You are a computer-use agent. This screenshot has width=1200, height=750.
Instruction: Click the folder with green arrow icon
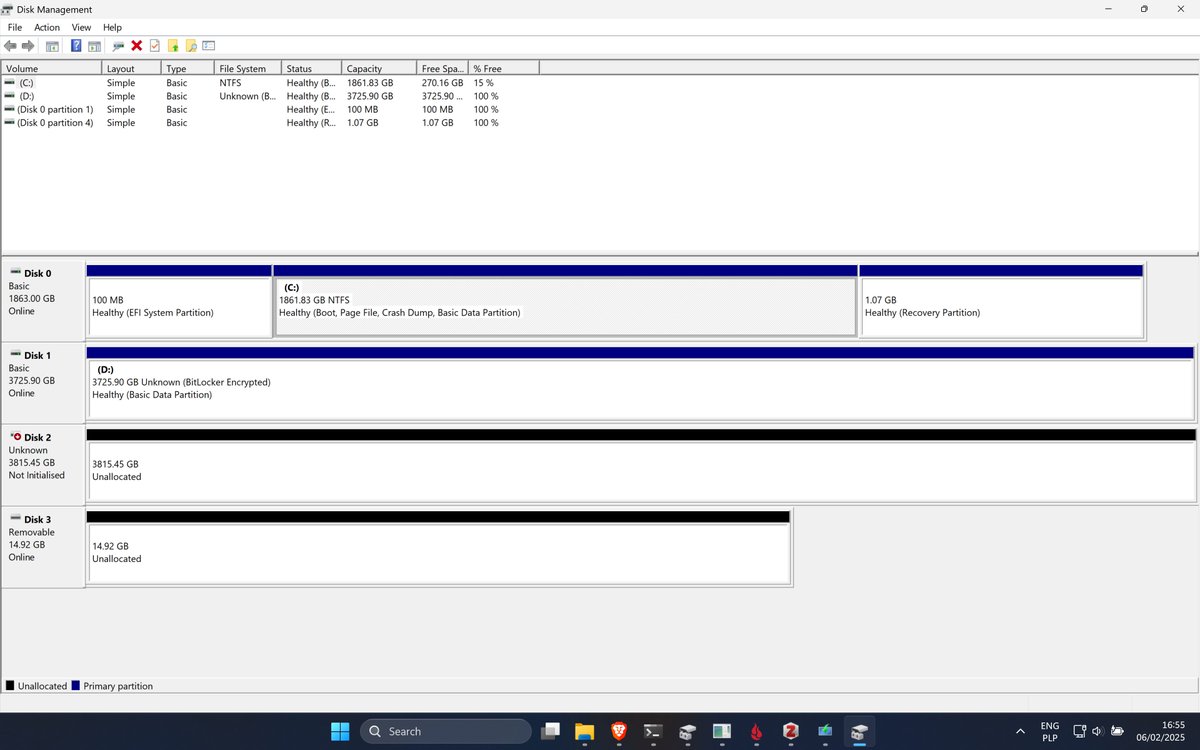[173, 46]
